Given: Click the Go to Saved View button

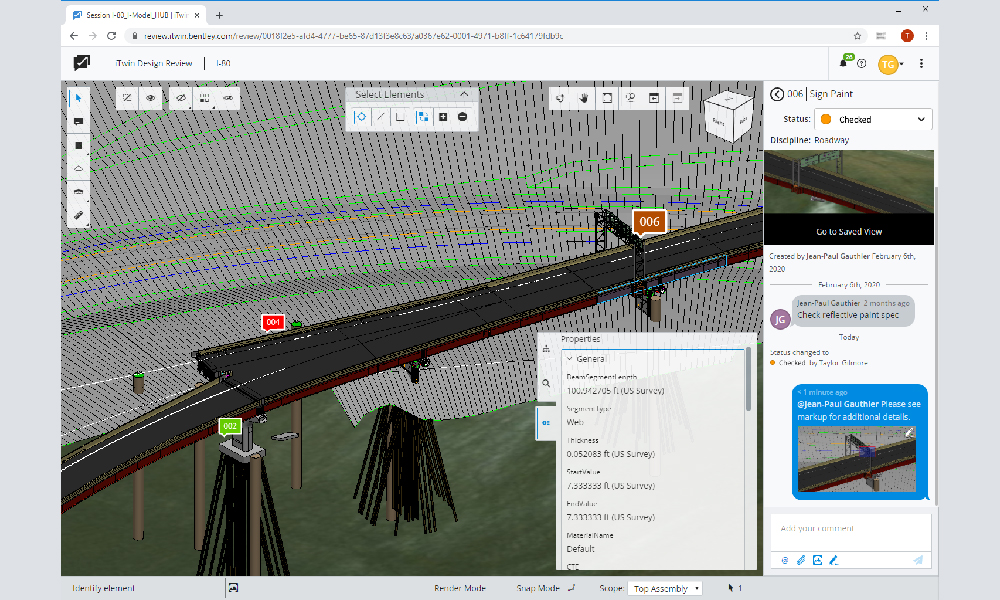Looking at the screenshot, I should pos(848,231).
